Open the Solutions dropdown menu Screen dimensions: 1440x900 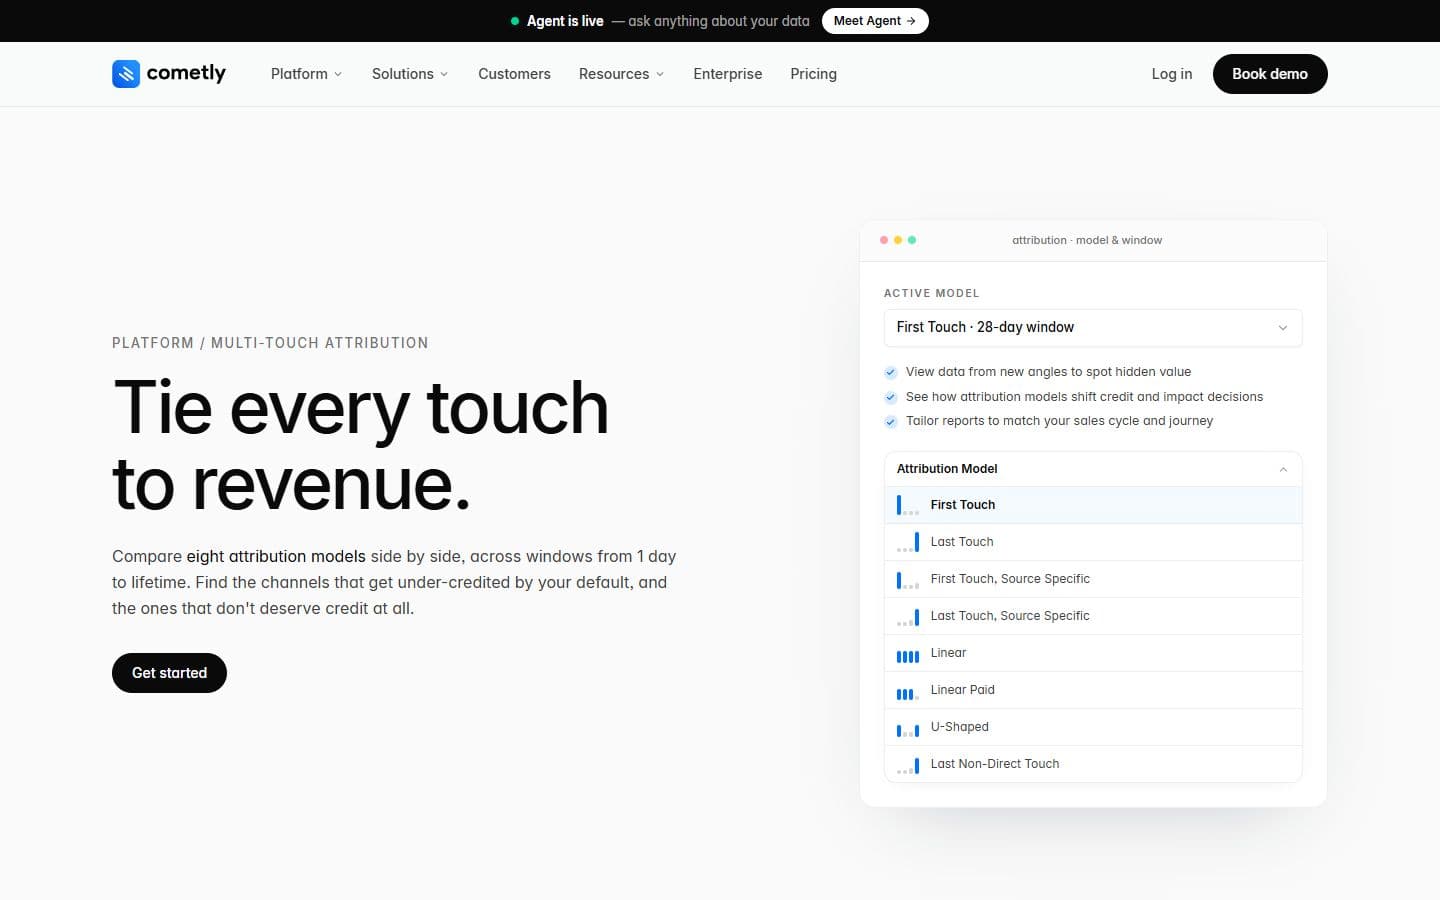click(410, 74)
